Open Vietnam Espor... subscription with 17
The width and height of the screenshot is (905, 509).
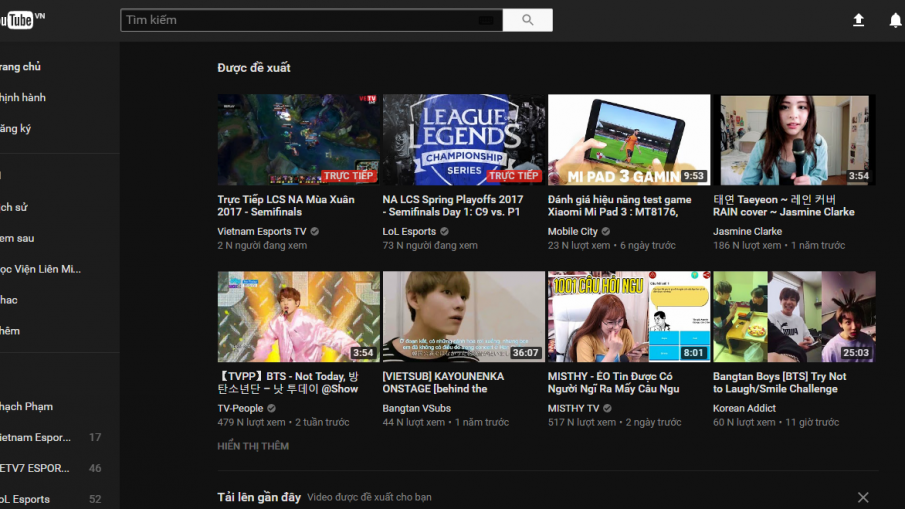pyautogui.click(x=51, y=437)
